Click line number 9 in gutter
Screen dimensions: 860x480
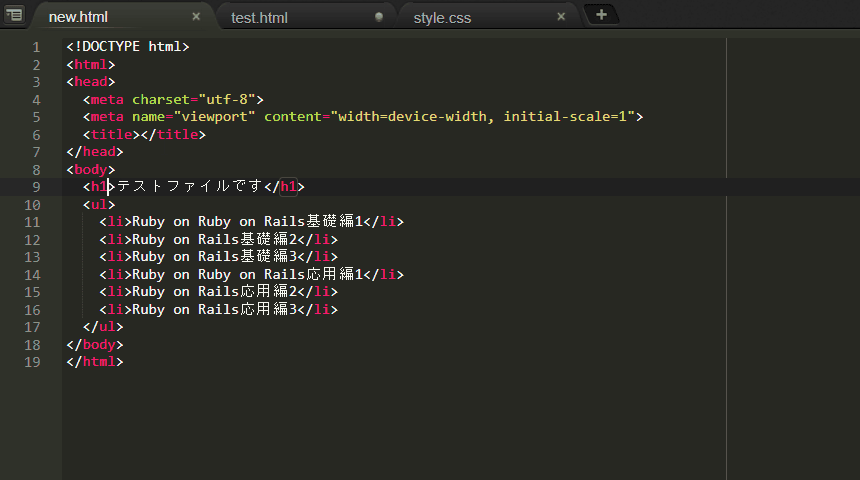[36, 187]
